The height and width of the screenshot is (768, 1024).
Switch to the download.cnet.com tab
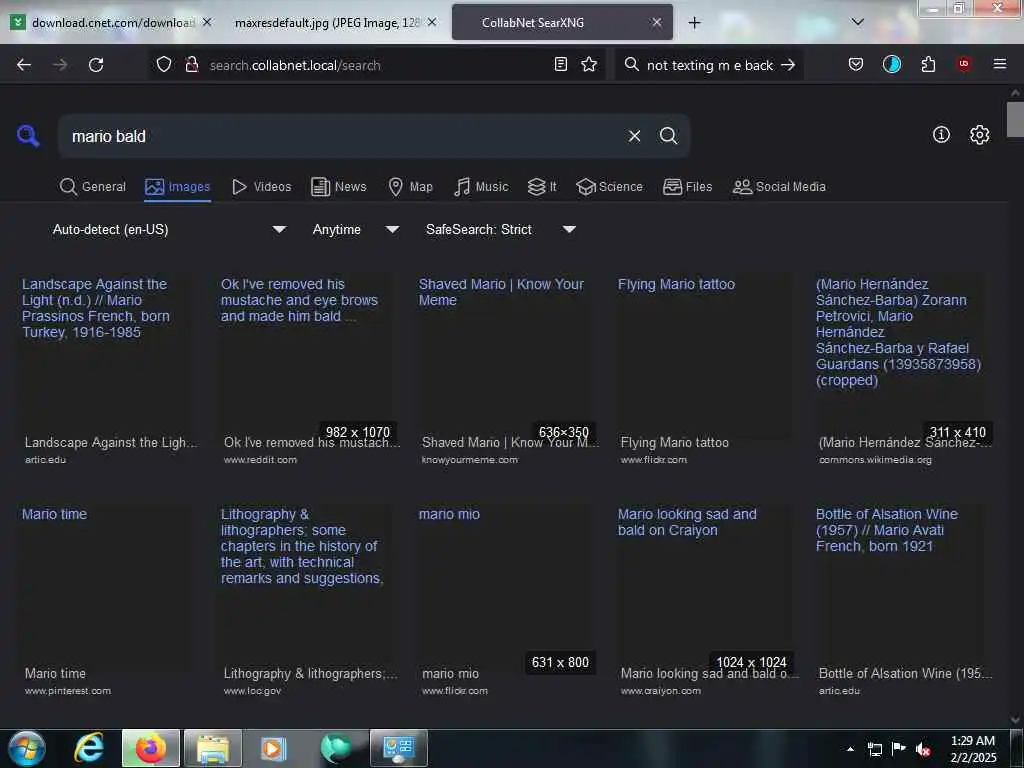coord(111,22)
